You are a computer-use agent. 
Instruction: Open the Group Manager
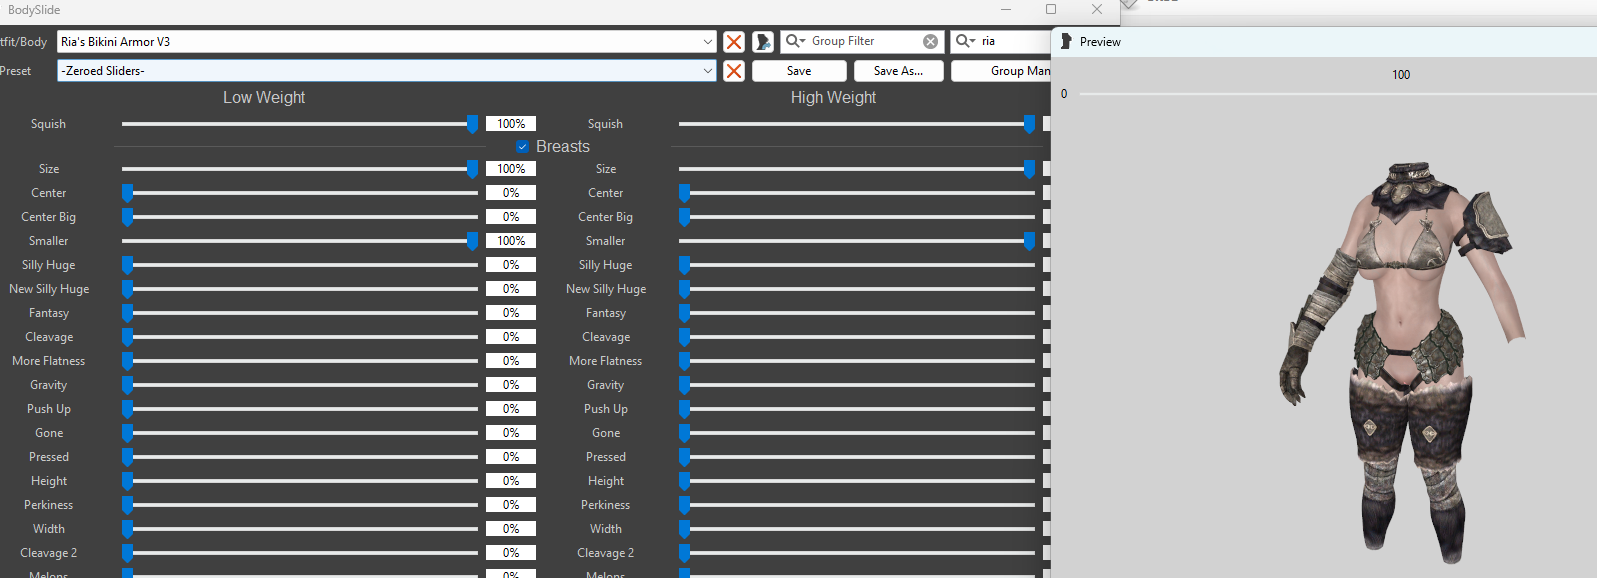coord(1001,71)
